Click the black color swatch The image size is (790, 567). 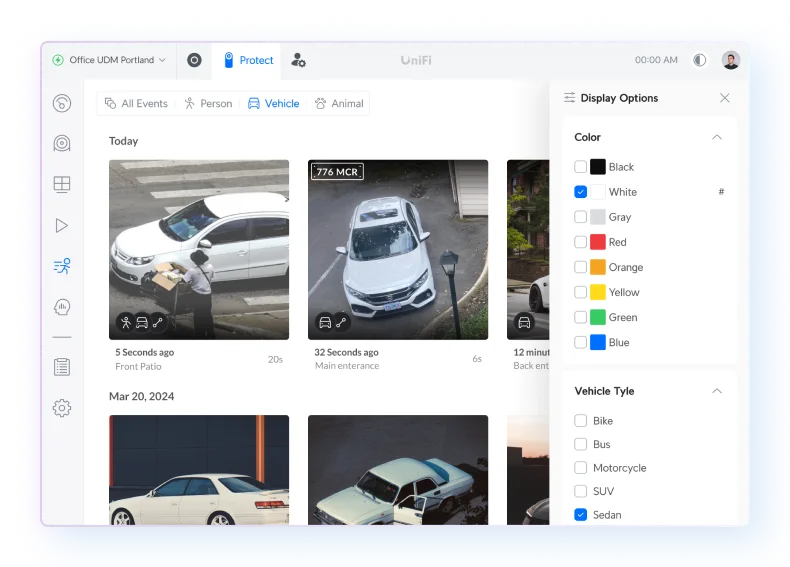point(598,167)
